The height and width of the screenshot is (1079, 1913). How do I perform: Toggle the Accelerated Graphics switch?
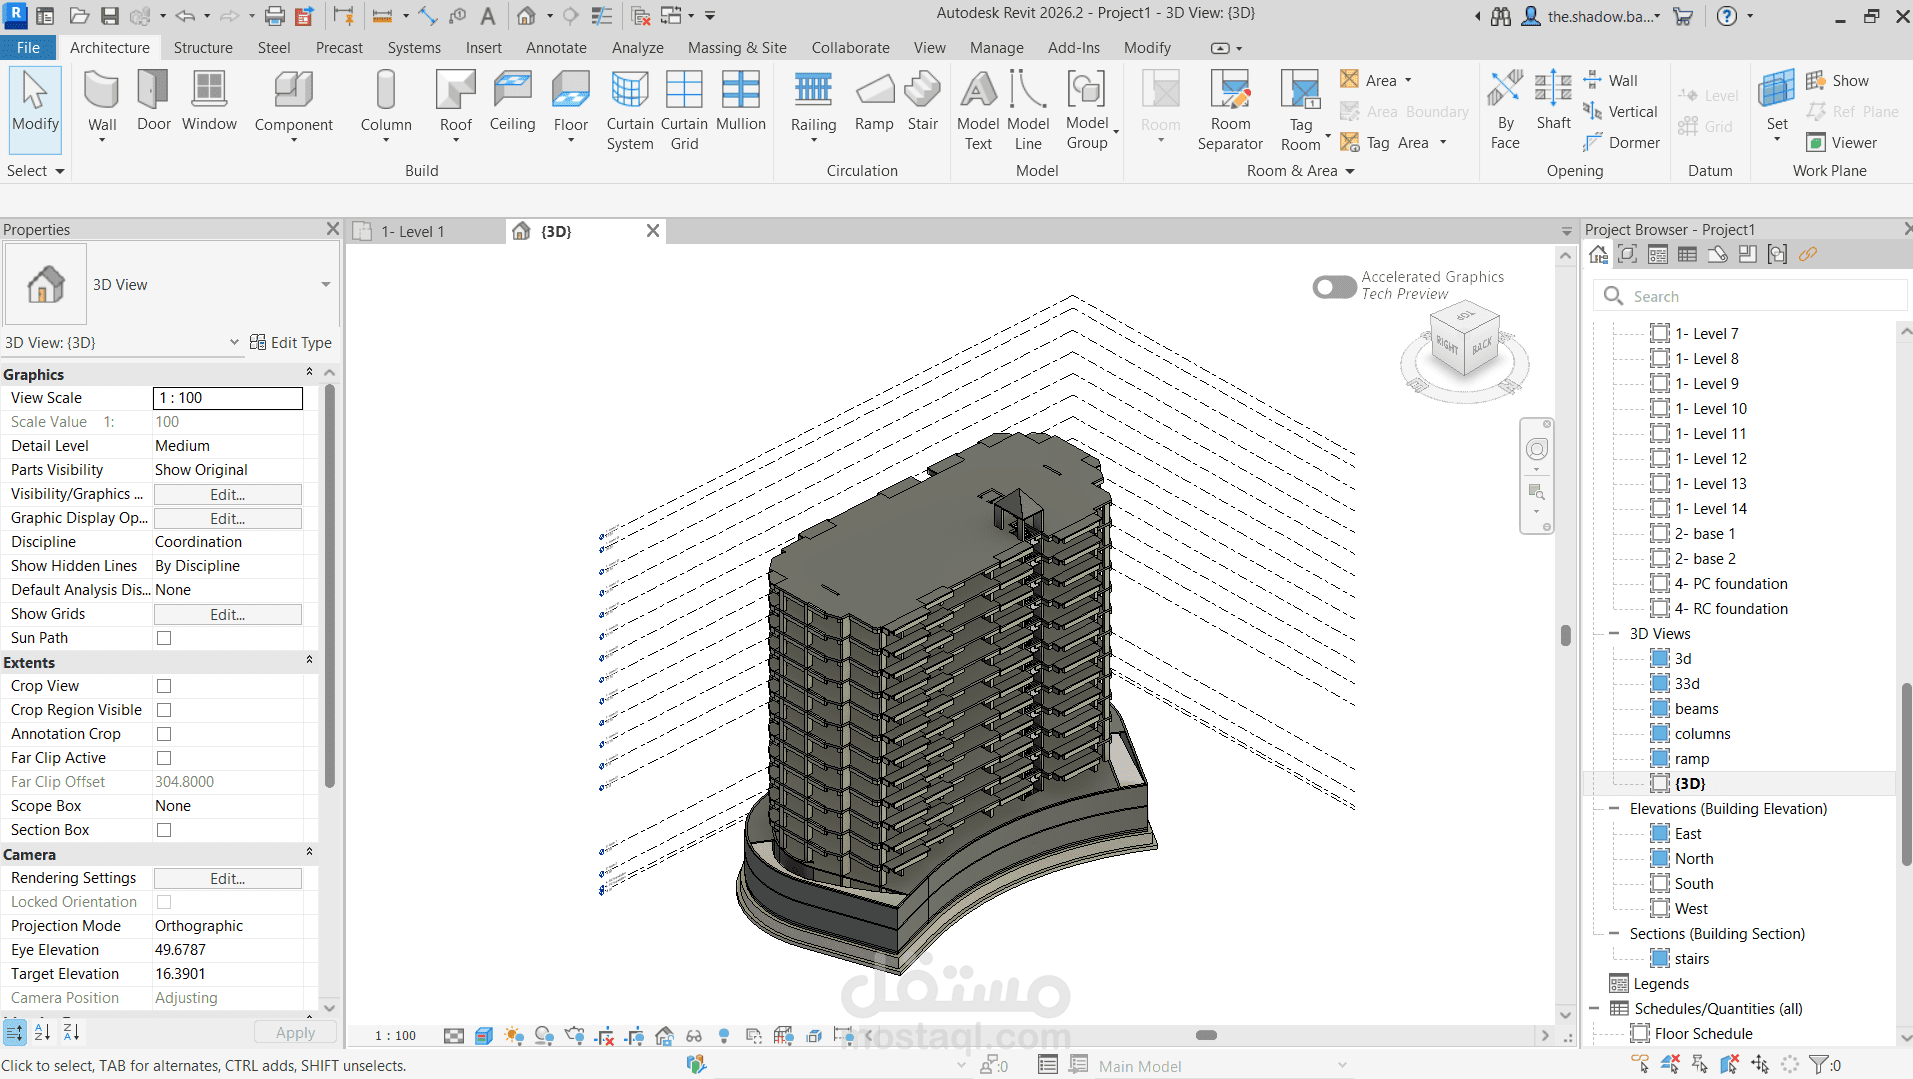[1334, 287]
